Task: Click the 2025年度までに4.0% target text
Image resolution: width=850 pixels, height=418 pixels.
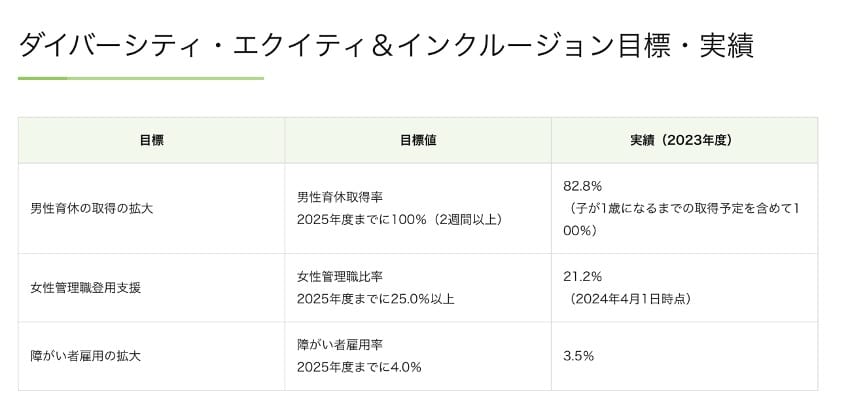Action: [359, 367]
